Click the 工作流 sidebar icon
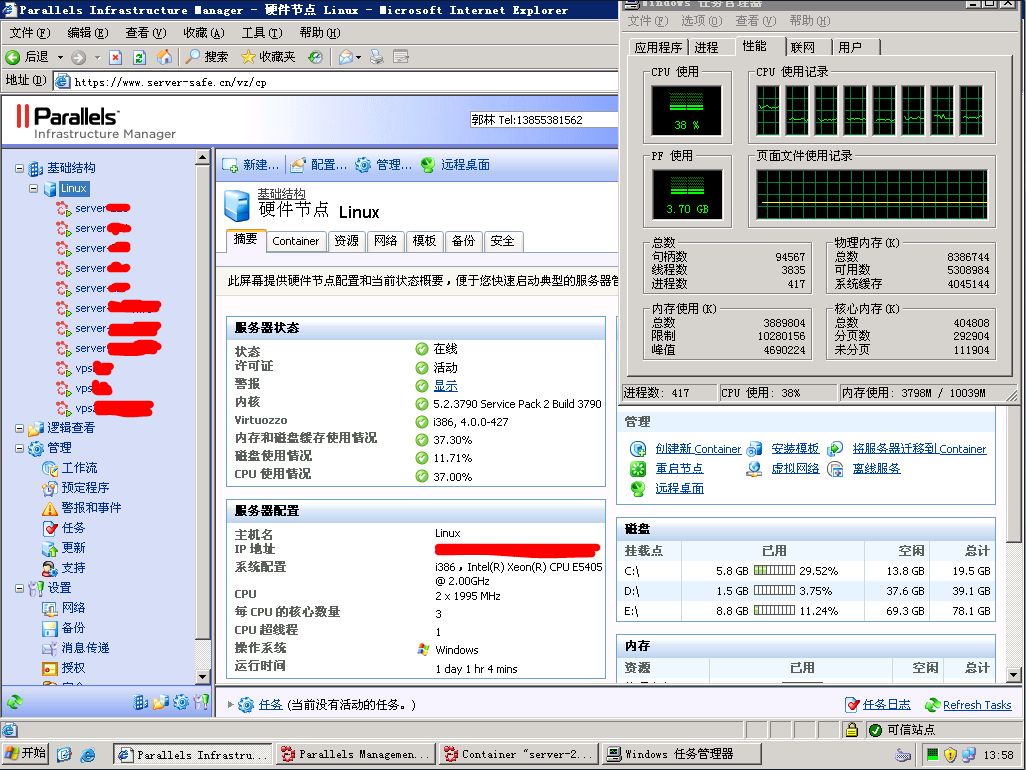This screenshot has width=1026, height=770. click(50, 468)
